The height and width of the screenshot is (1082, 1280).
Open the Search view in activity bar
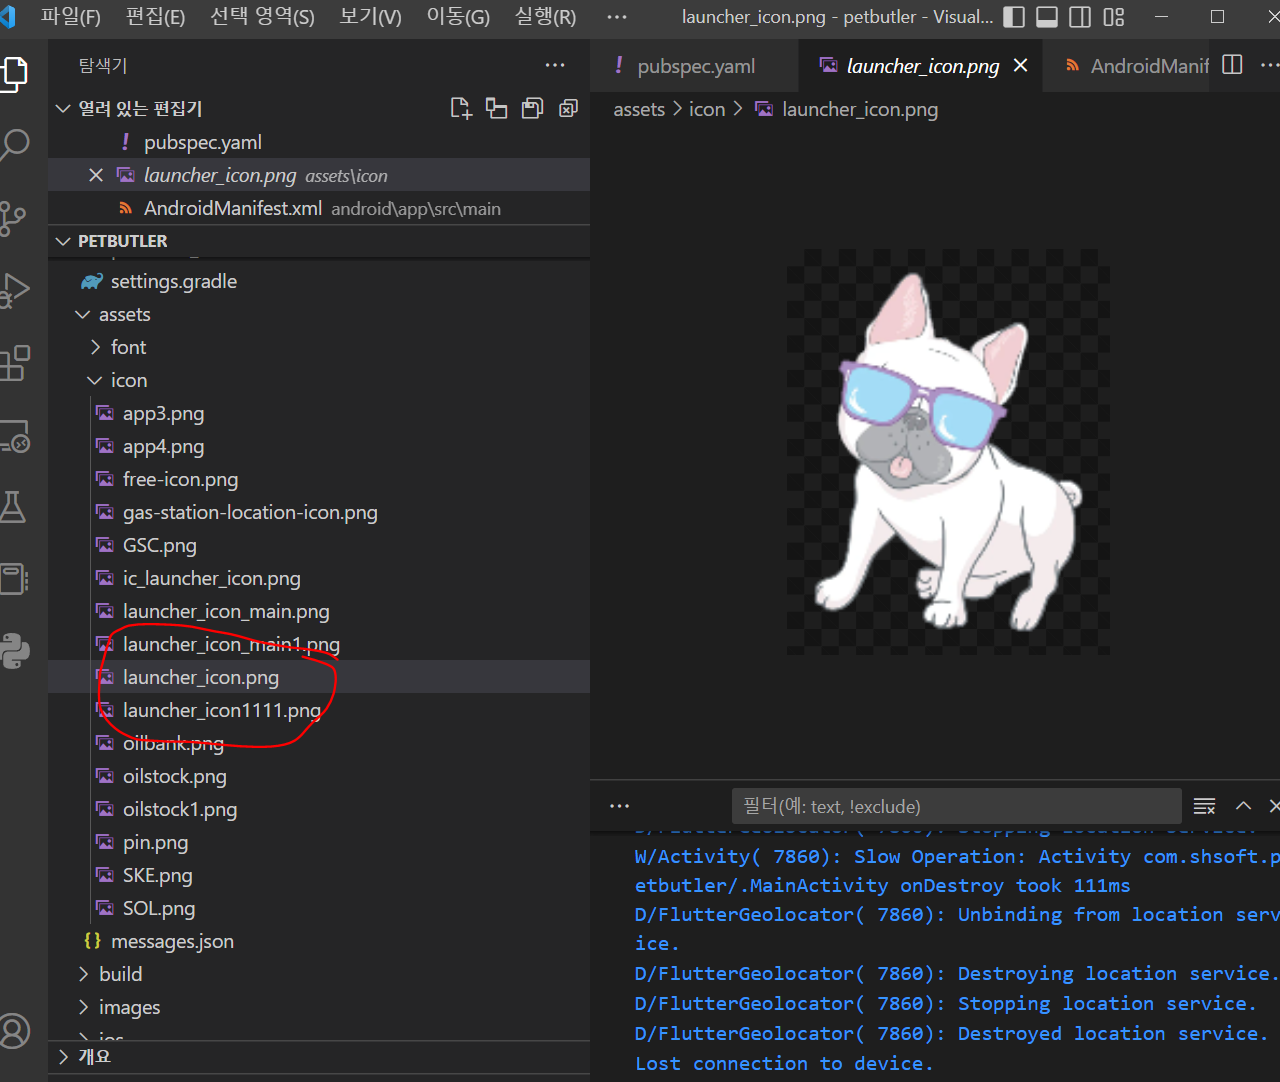click(14, 145)
